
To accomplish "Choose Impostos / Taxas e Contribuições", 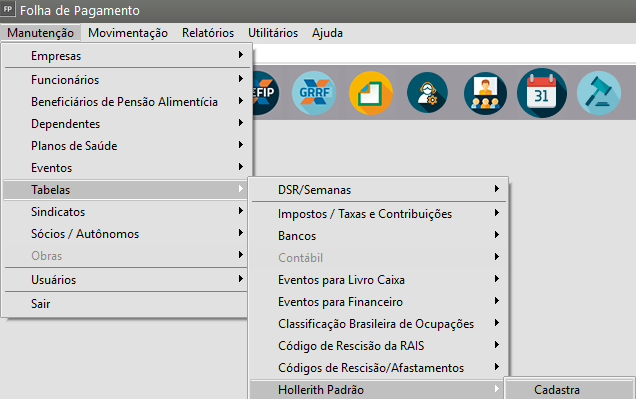I will coord(378,214).
